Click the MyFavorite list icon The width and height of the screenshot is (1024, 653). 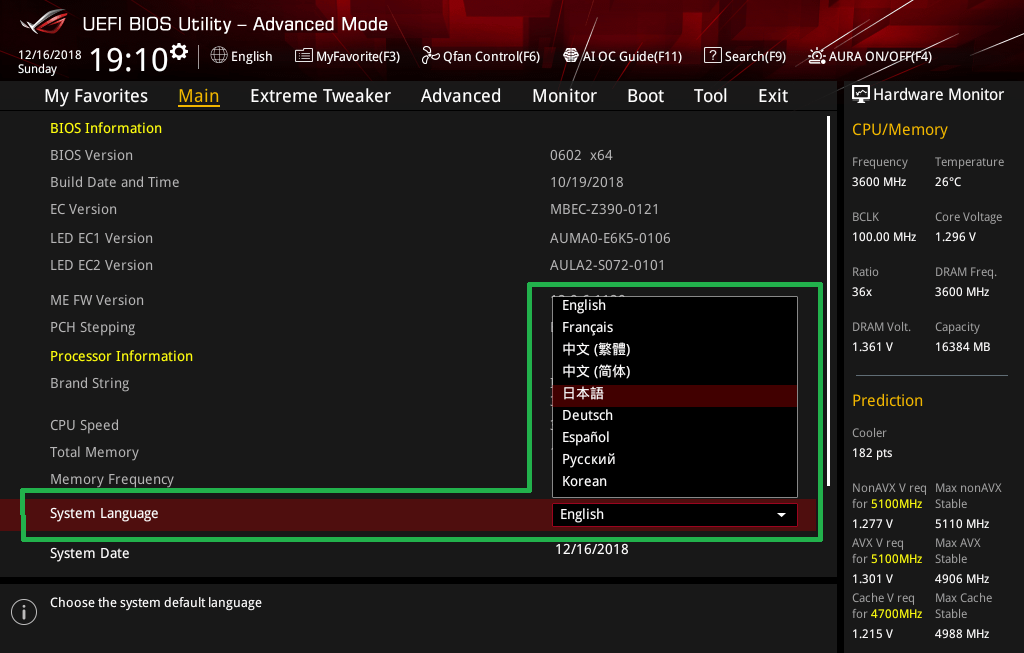tap(304, 56)
